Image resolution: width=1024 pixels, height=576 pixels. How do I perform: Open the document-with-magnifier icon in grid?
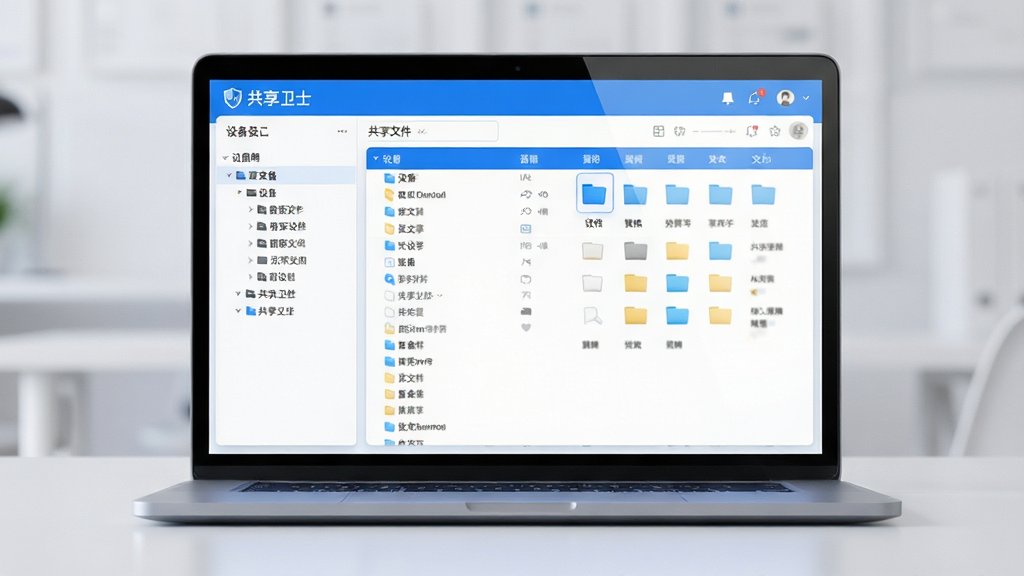592,316
